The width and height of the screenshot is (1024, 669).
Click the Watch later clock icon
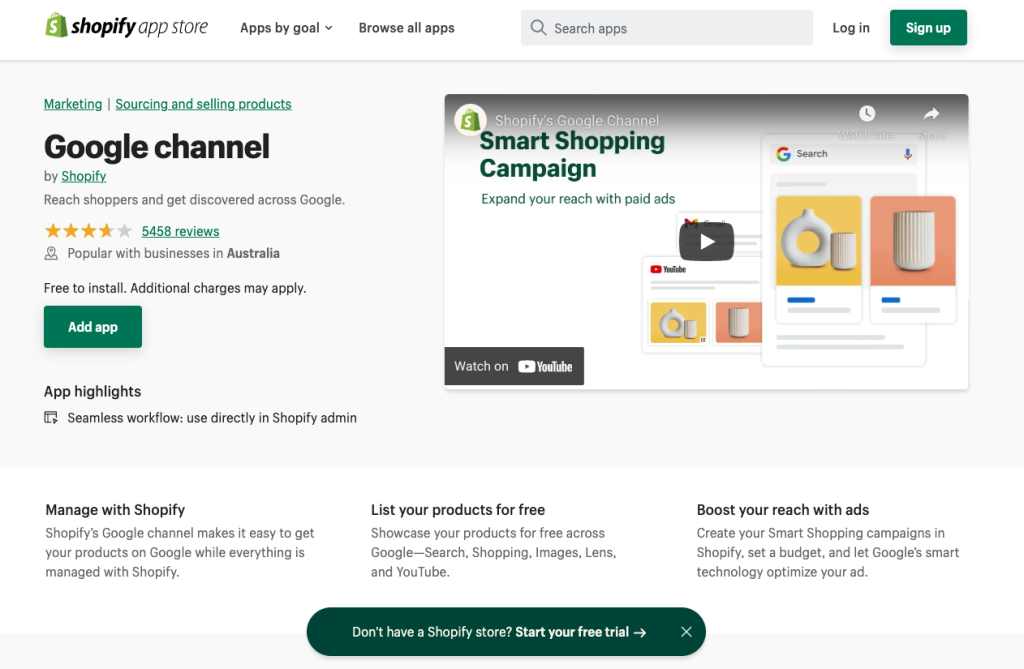(x=867, y=114)
